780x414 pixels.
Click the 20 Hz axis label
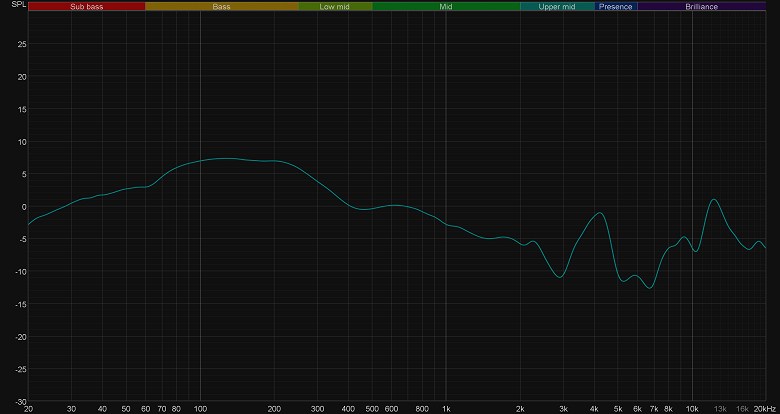coord(28,409)
